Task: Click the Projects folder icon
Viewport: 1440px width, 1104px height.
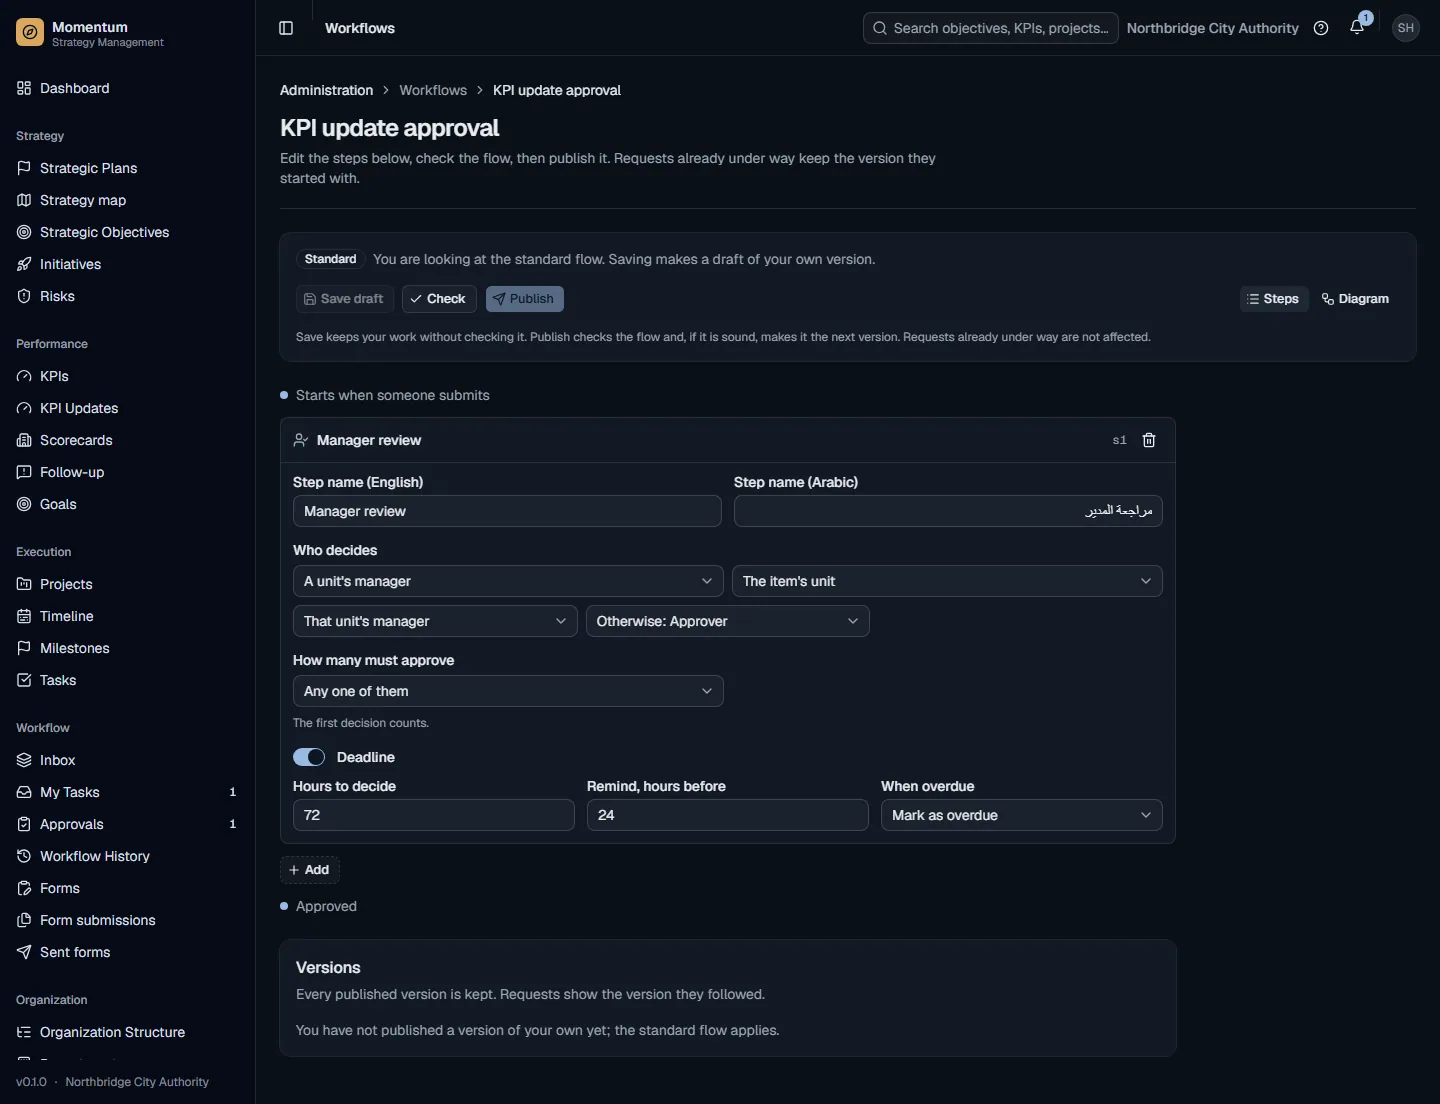Action: coord(24,584)
